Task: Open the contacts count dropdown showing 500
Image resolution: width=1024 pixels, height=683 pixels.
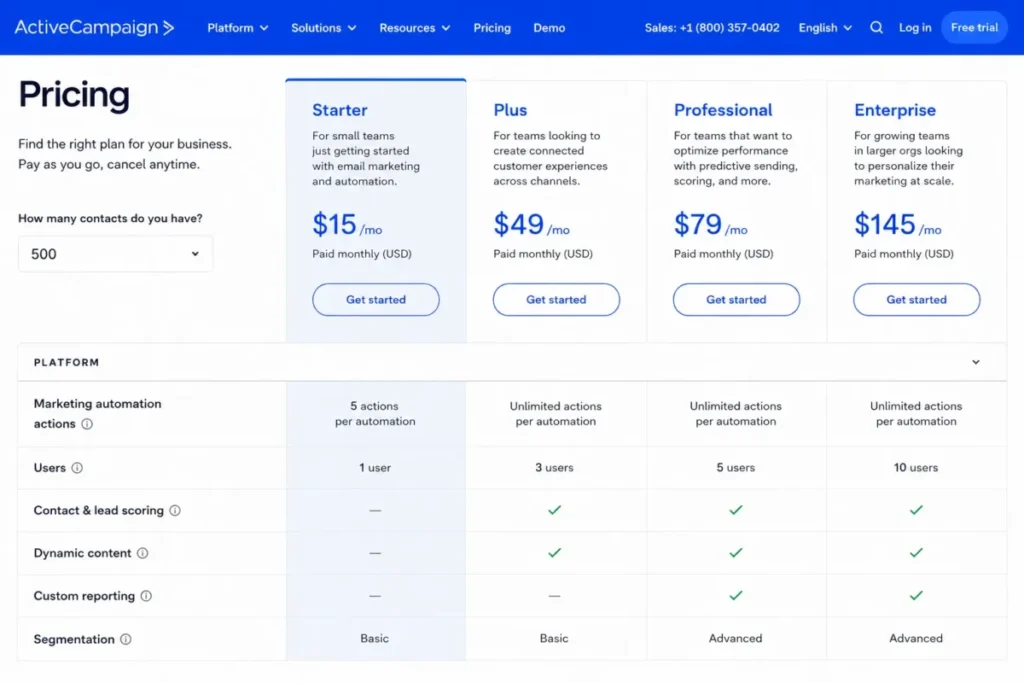Action: coord(115,254)
